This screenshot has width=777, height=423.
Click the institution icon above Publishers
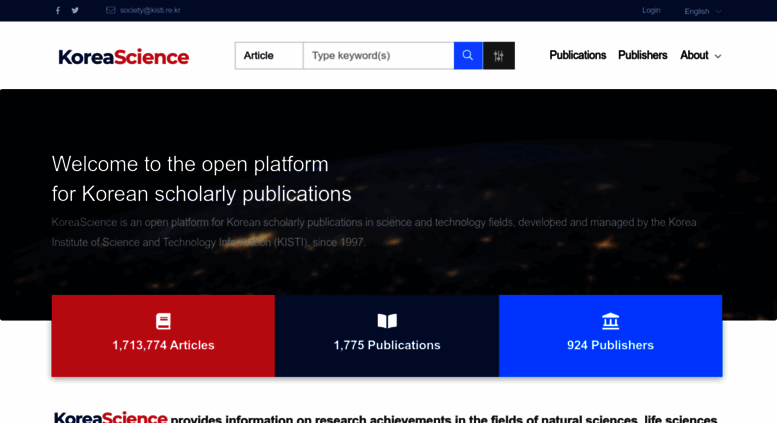610,321
